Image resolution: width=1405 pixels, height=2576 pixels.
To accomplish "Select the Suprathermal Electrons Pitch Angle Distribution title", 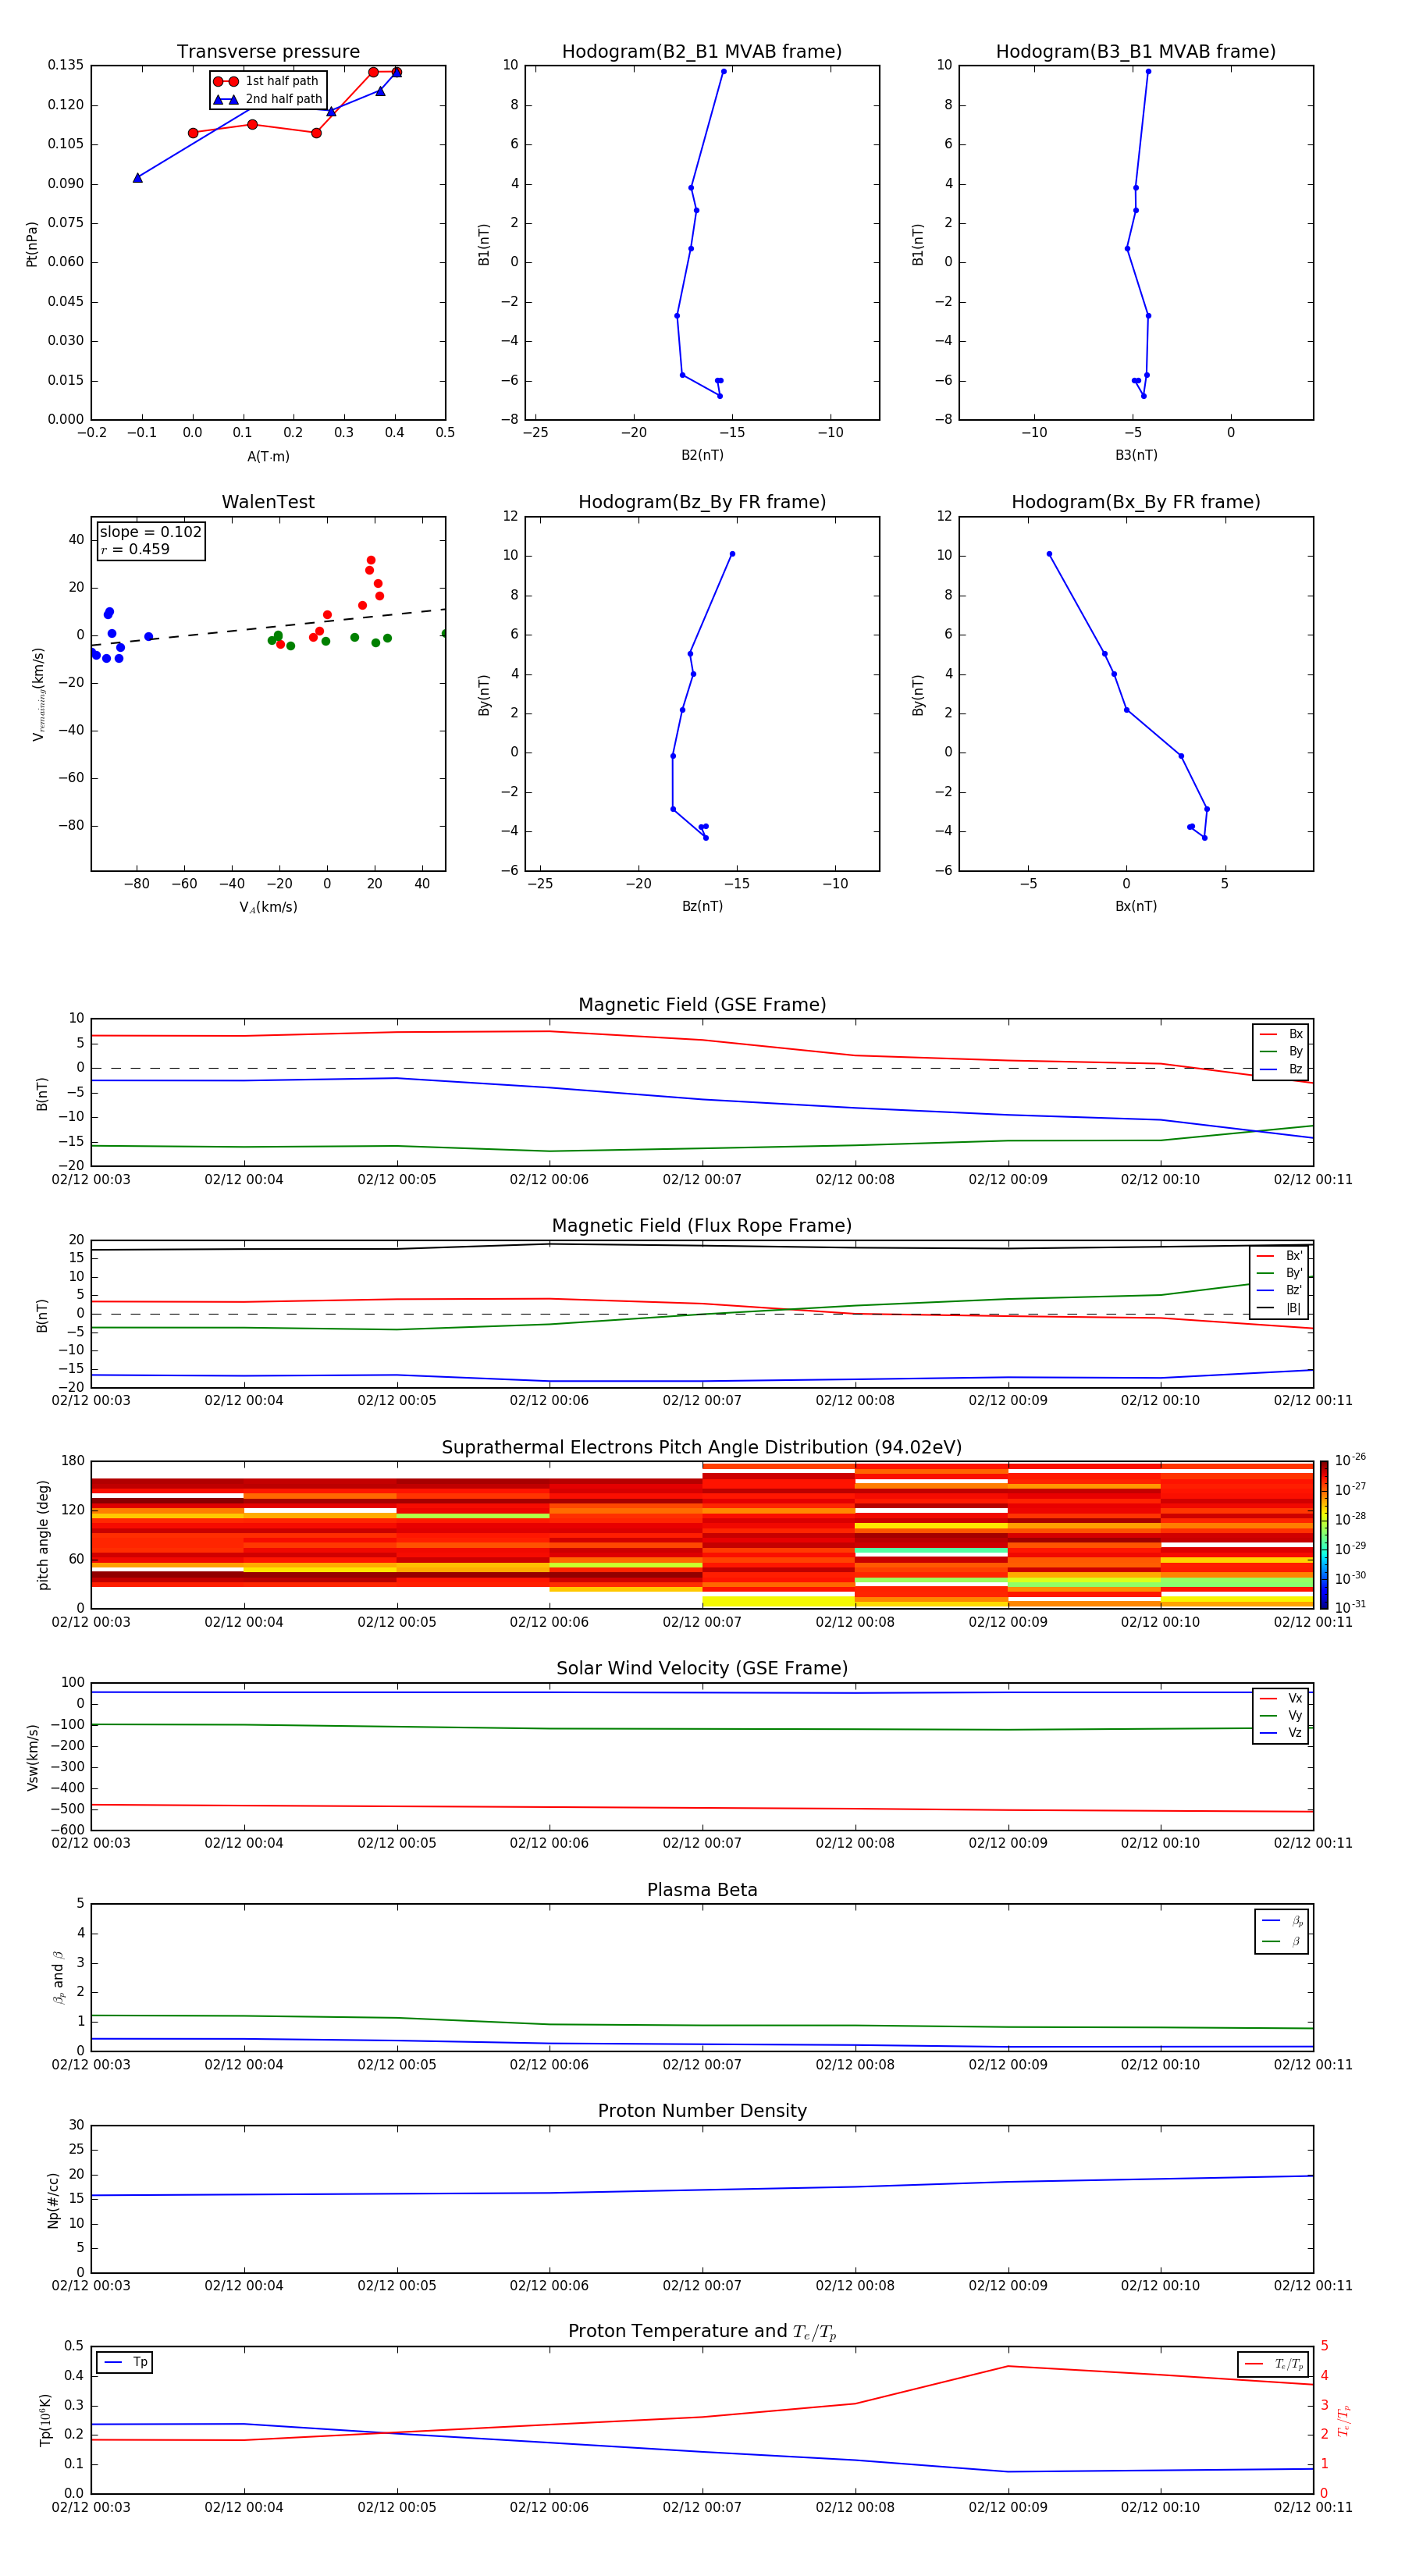I will coord(702,1448).
